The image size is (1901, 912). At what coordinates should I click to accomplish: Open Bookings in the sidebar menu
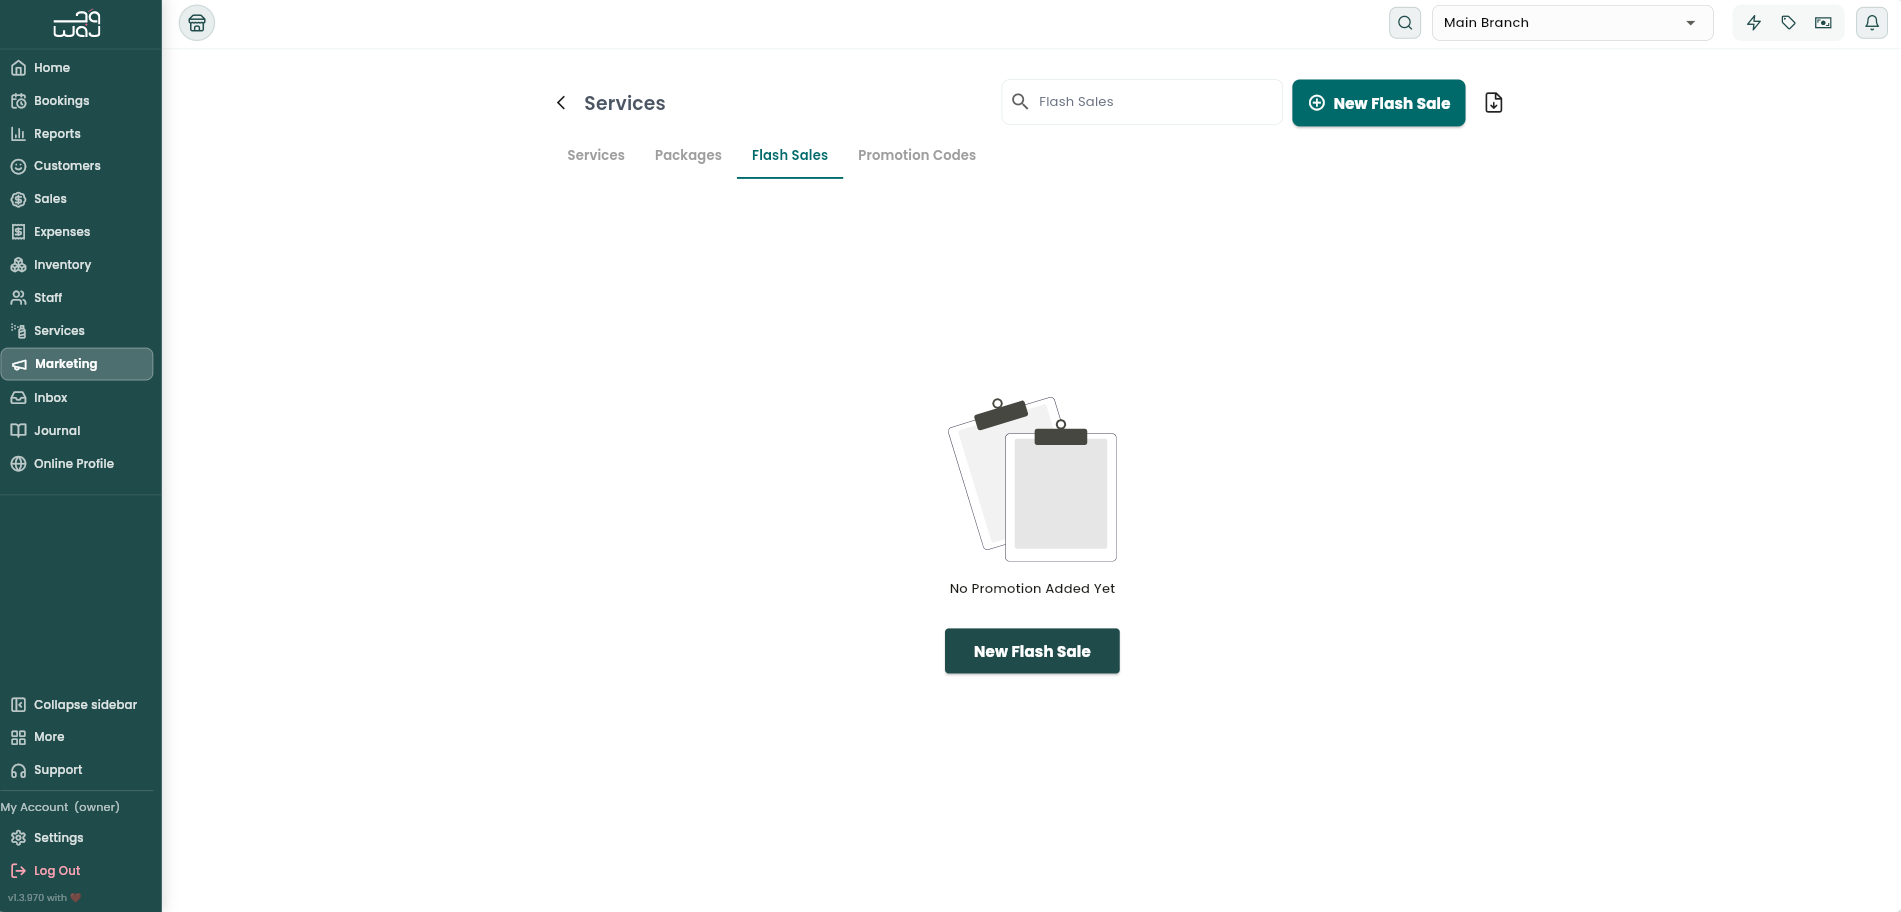pos(61,101)
